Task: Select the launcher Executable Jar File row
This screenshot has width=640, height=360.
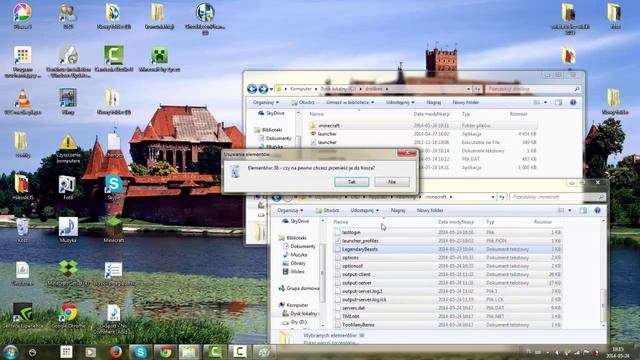Action: [422, 142]
